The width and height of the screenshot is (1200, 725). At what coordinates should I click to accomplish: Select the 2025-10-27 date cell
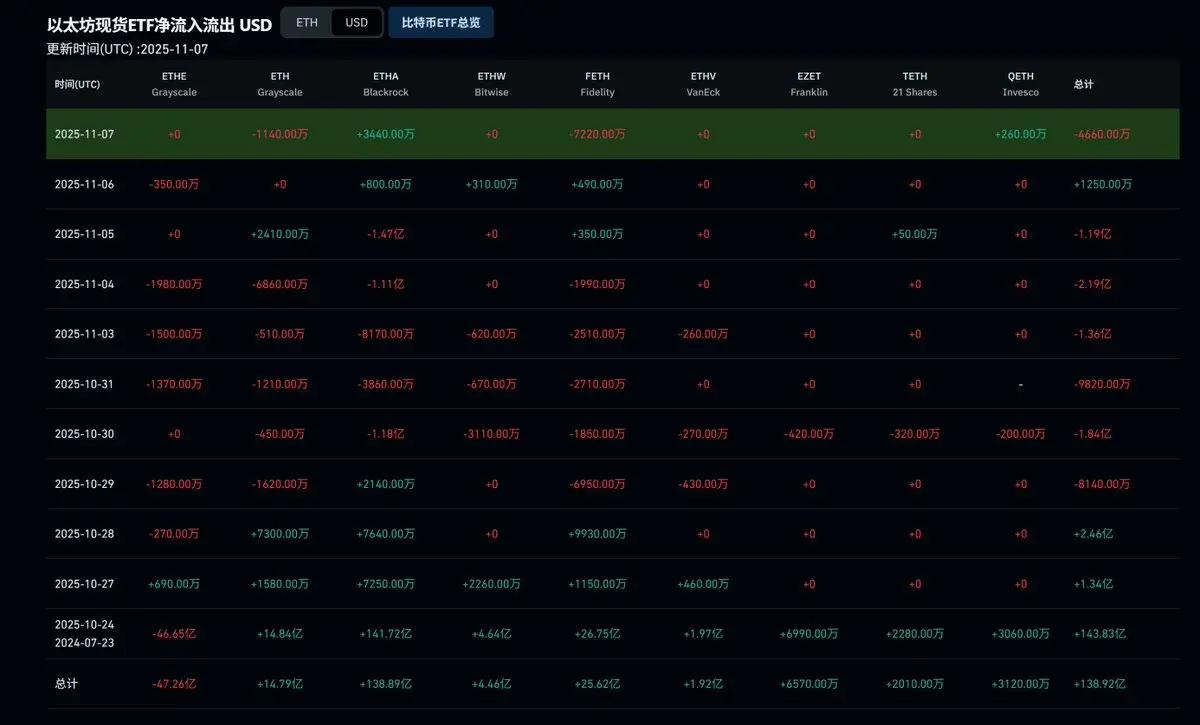[84, 584]
